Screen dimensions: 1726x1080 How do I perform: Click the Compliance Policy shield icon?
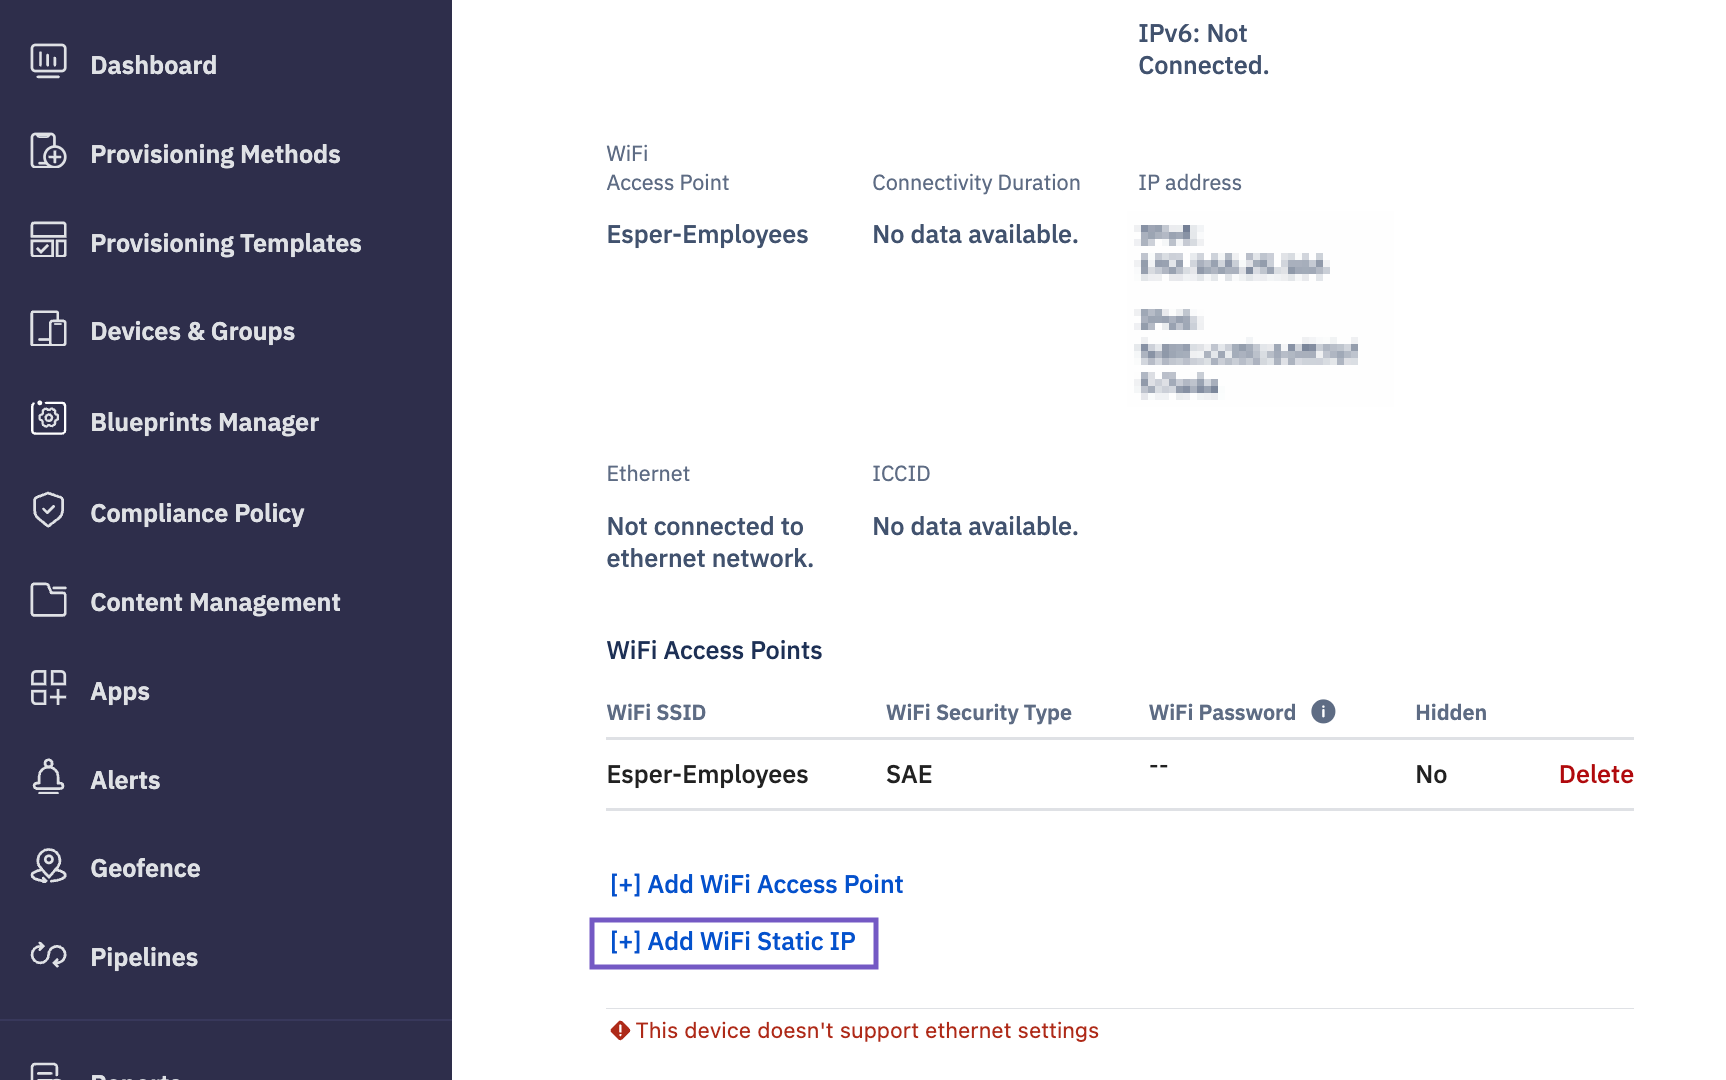point(48,510)
